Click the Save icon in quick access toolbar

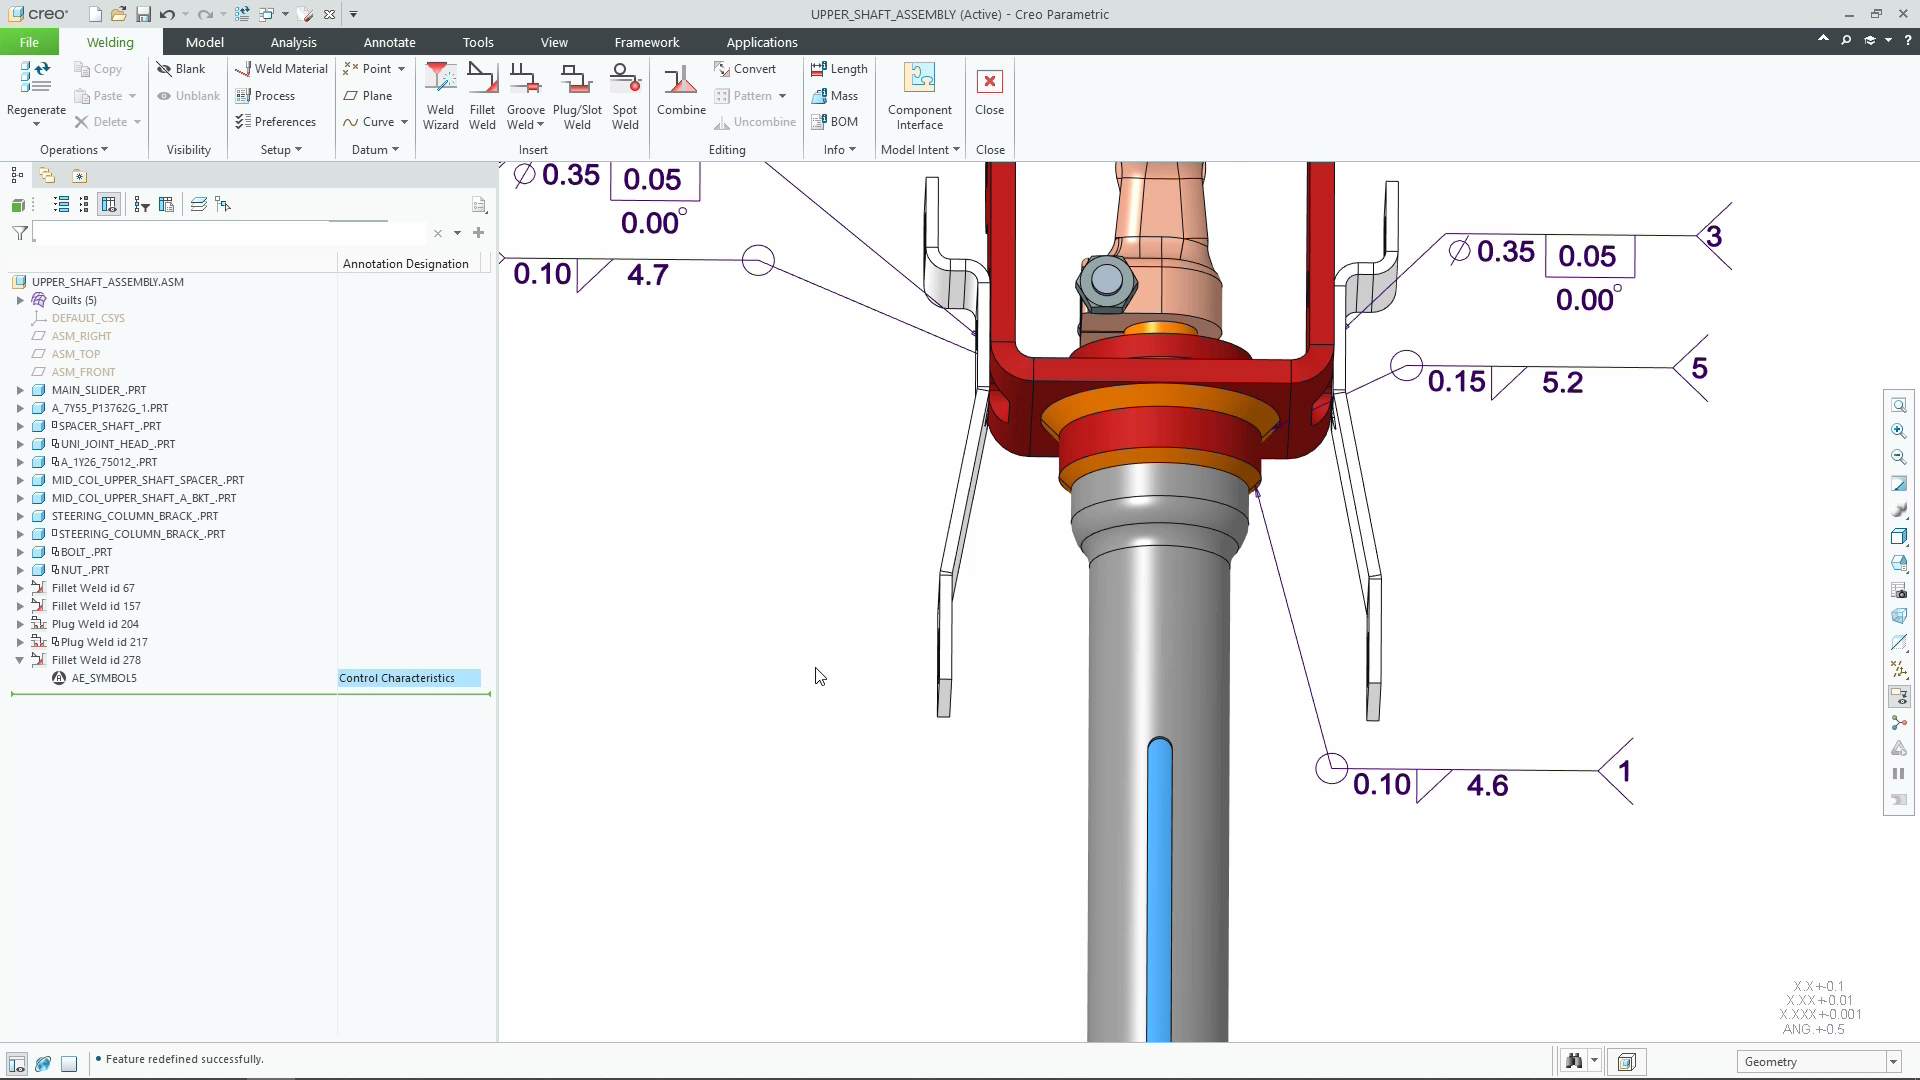[143, 14]
